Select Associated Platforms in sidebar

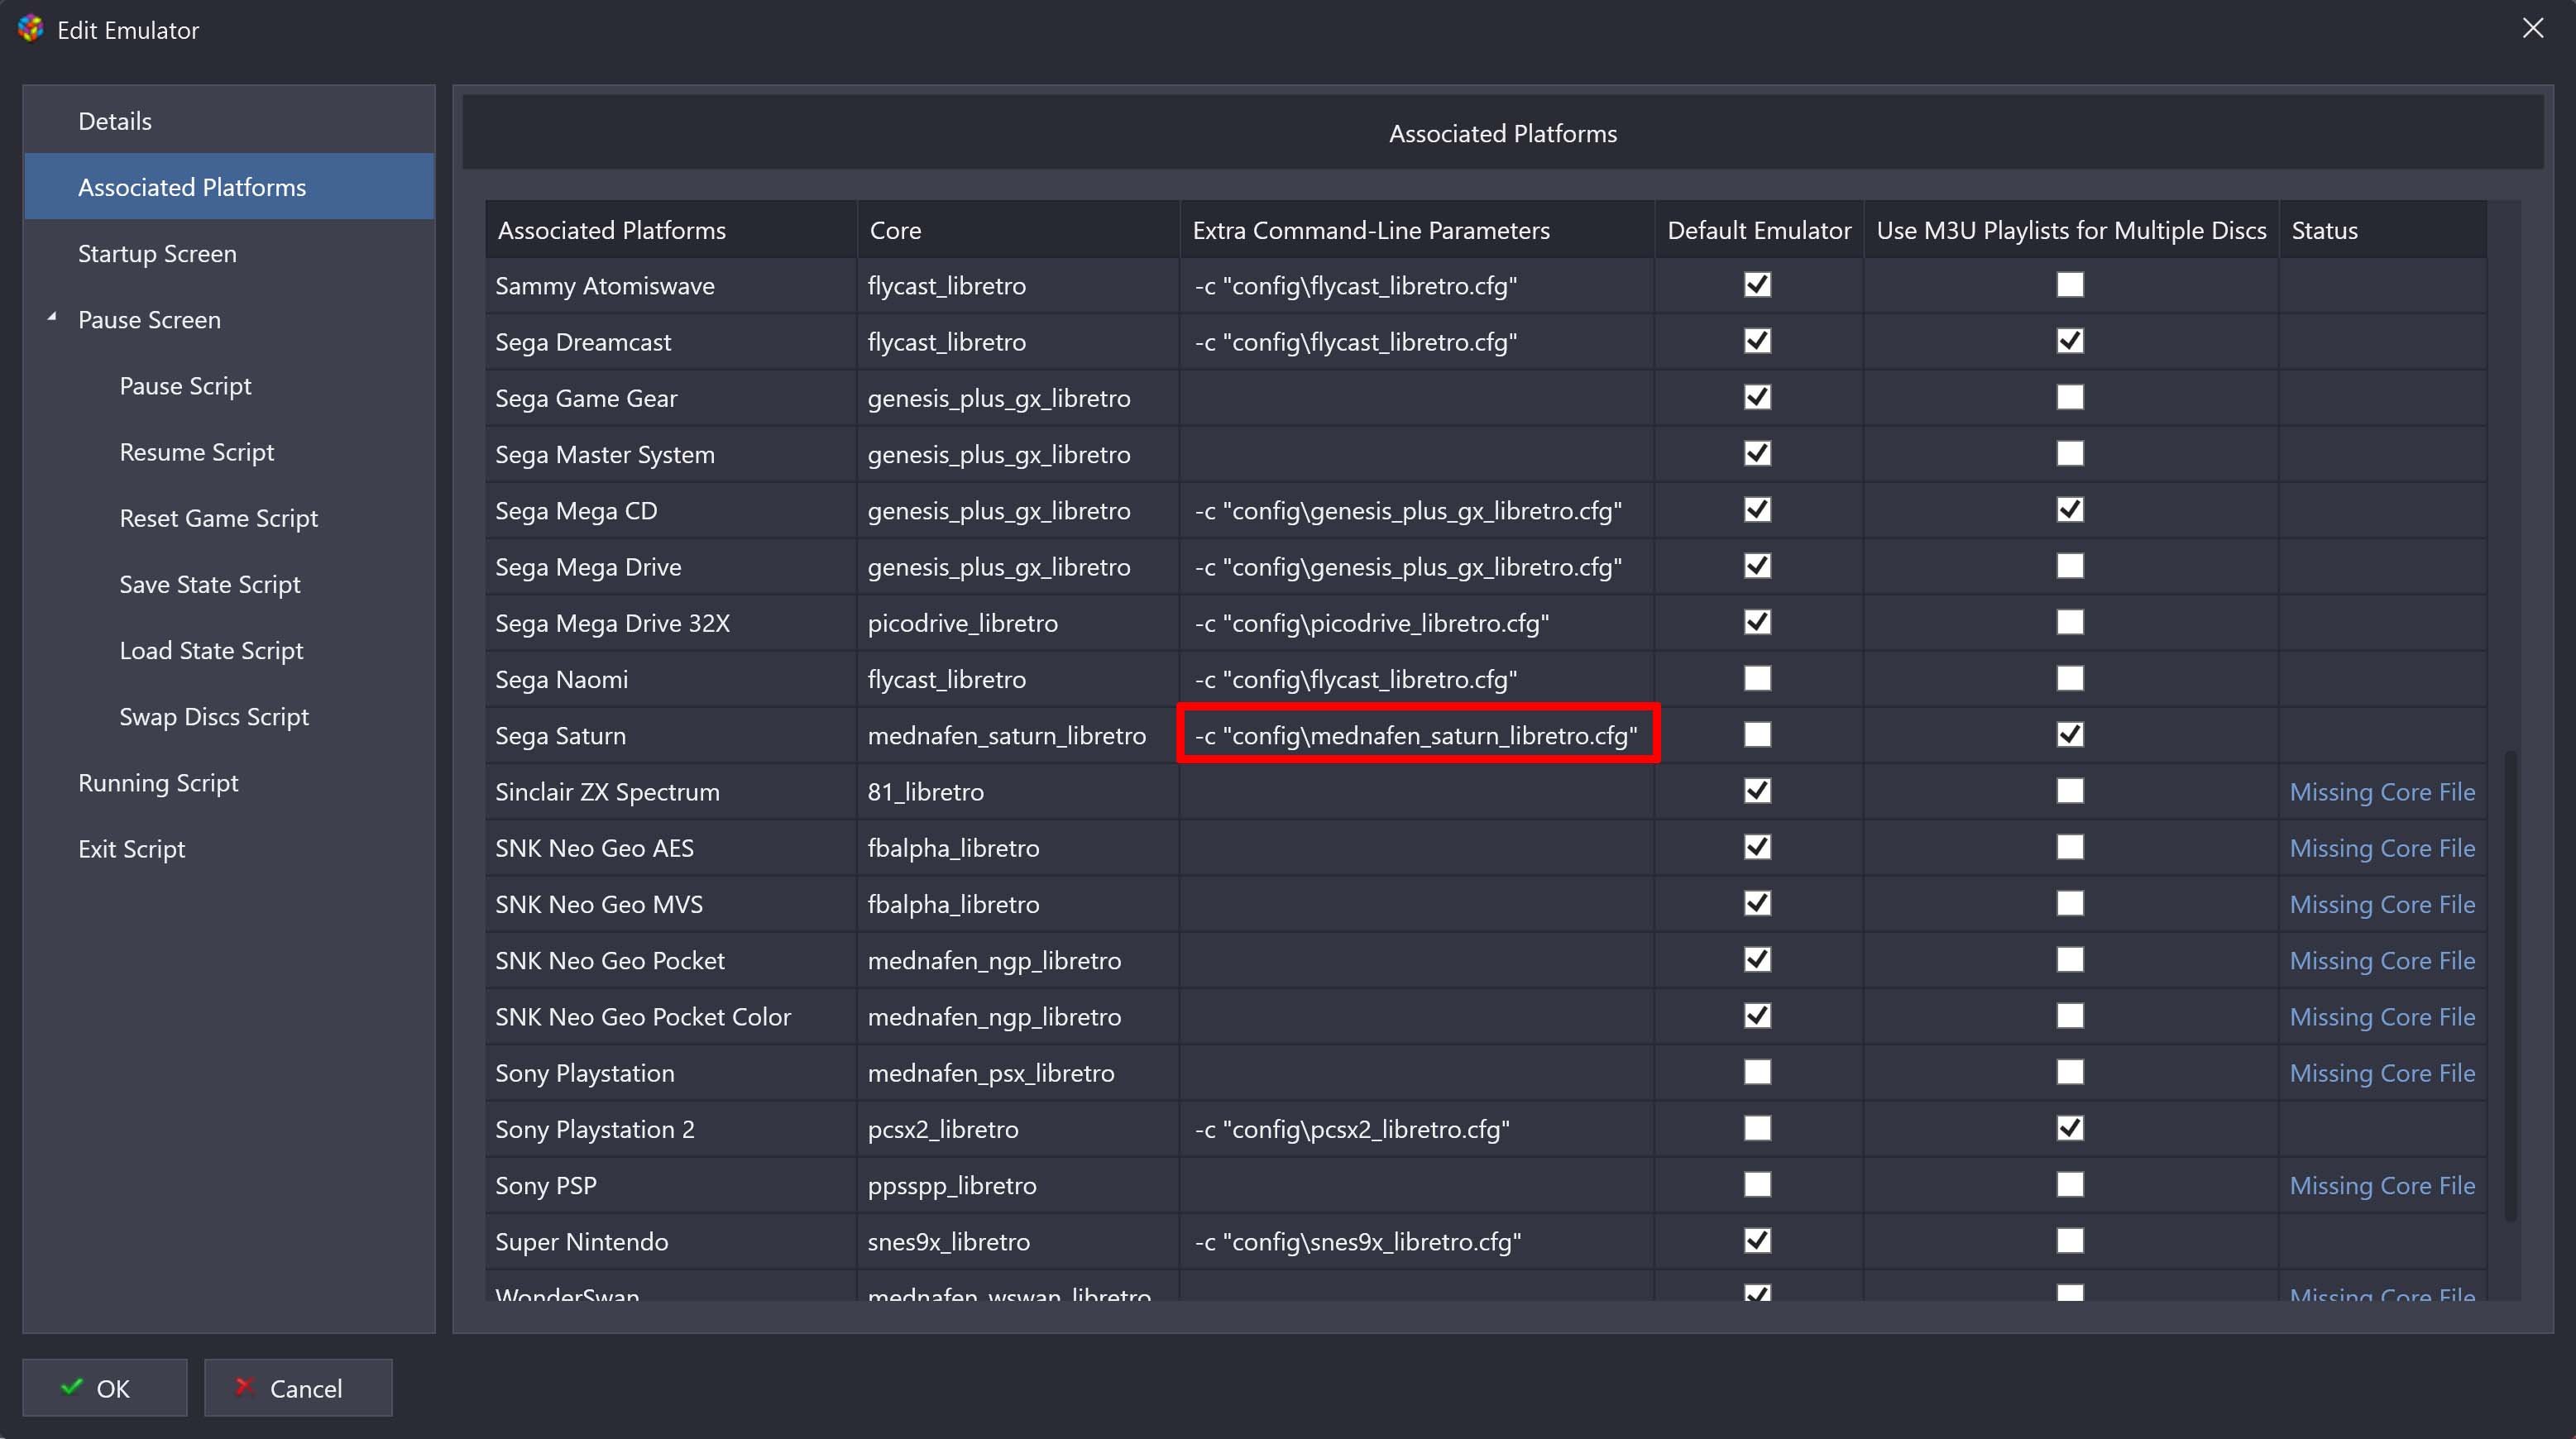(229, 187)
